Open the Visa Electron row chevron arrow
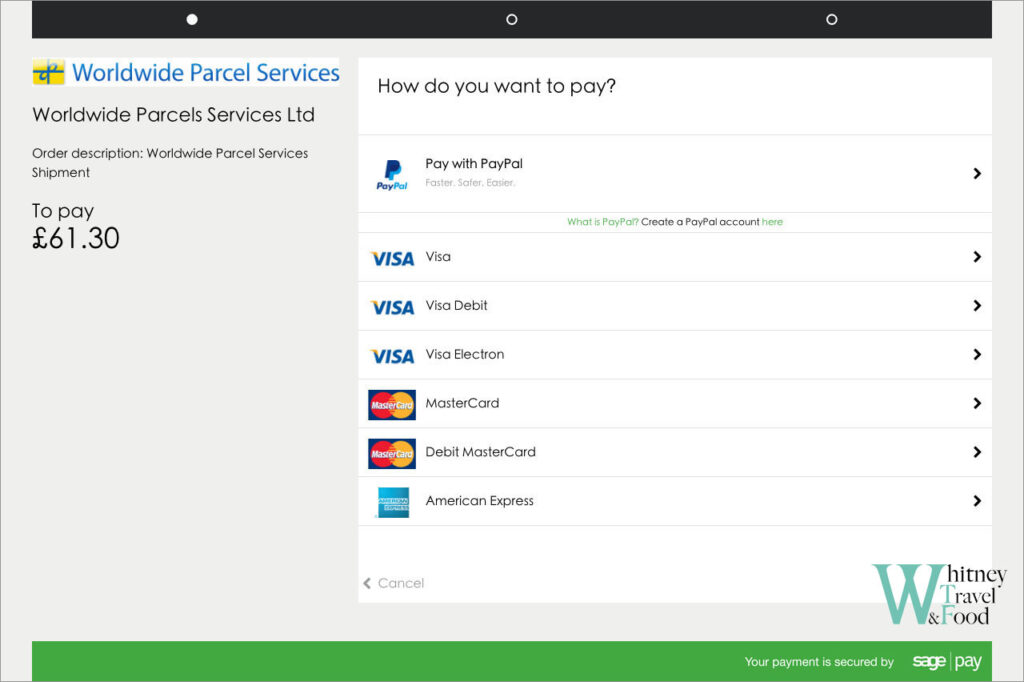This screenshot has width=1024, height=682. point(977,354)
